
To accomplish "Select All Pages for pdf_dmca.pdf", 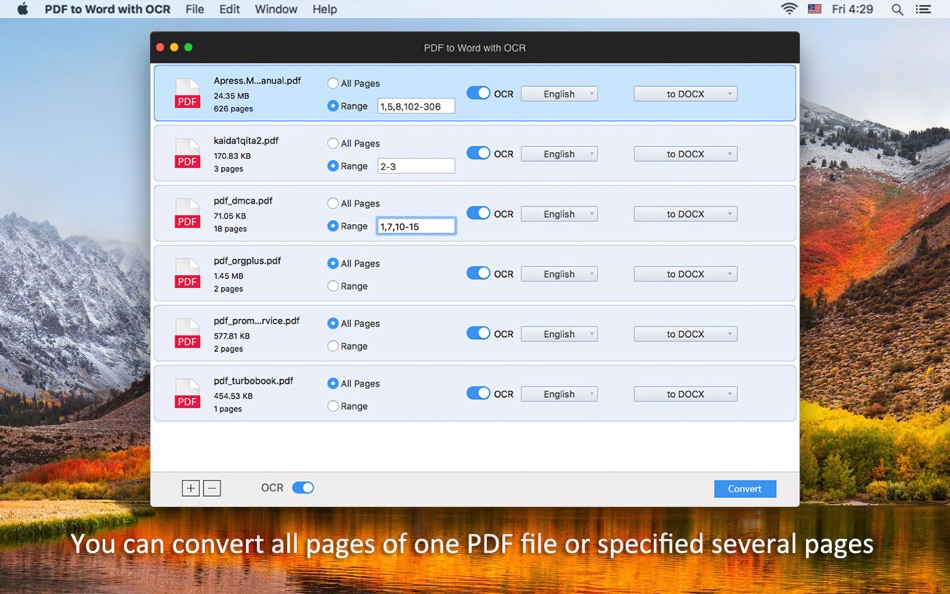I will point(333,203).
